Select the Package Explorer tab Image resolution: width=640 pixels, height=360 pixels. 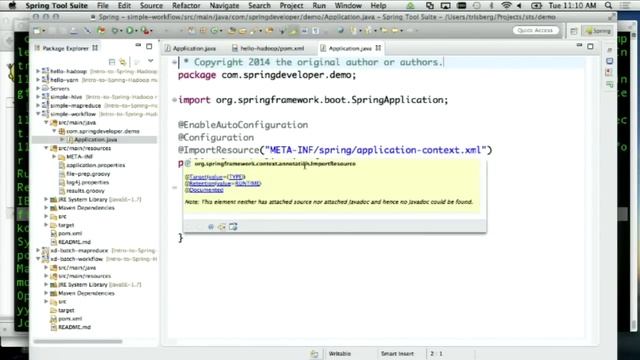(x=66, y=48)
